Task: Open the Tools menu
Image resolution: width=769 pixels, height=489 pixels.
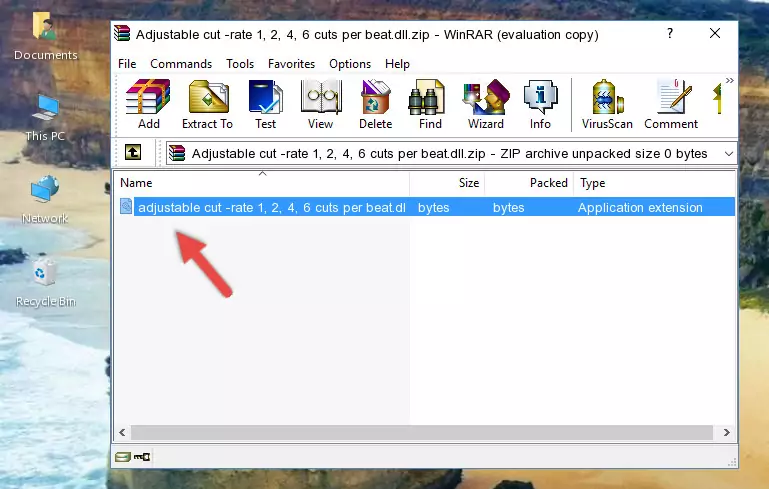Action: coord(240,64)
